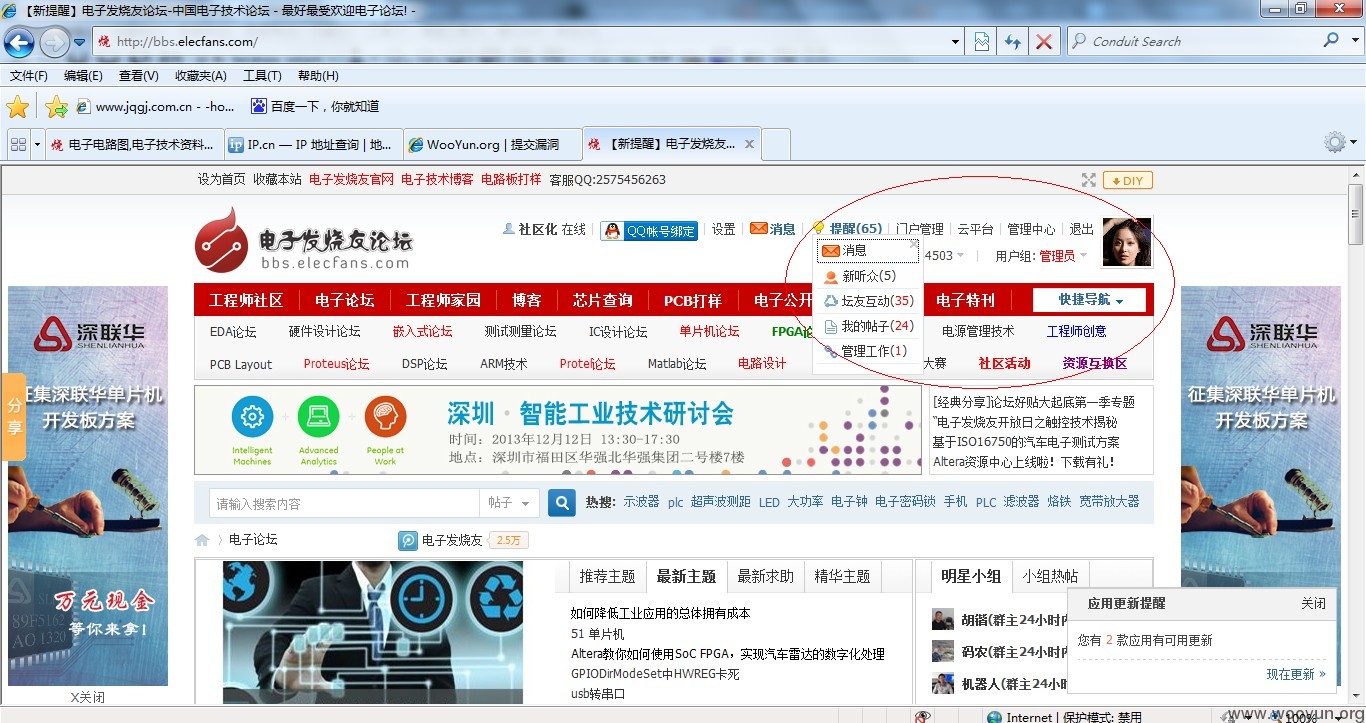Click the 退出 logout link
The width and height of the screenshot is (1366, 723).
click(x=1082, y=229)
